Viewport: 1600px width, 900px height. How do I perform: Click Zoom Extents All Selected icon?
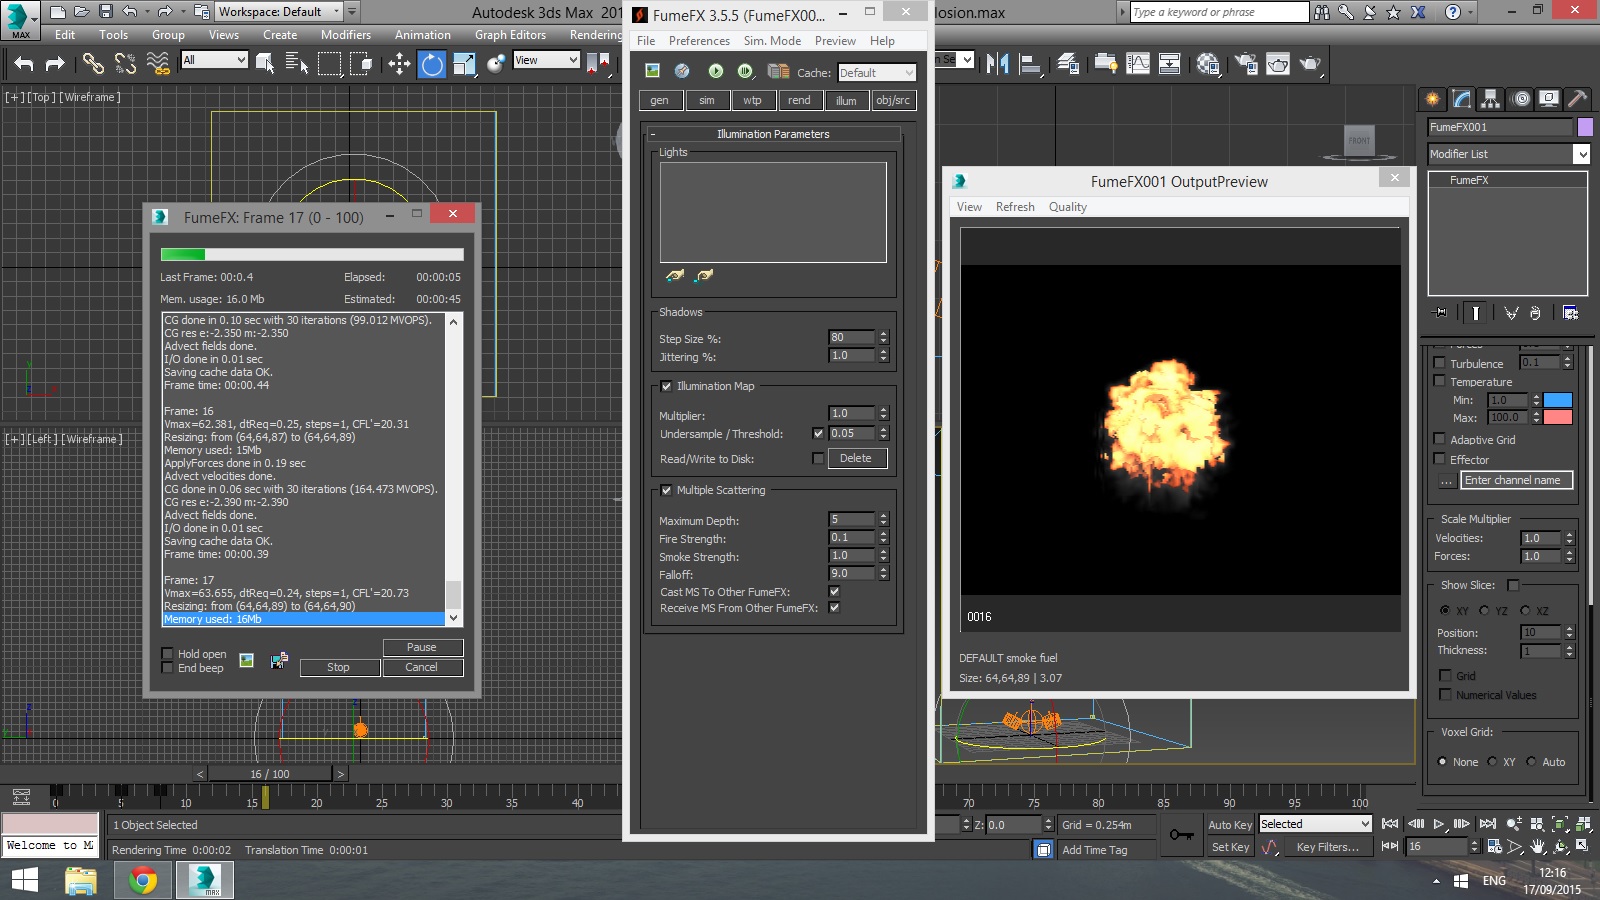(1583, 824)
